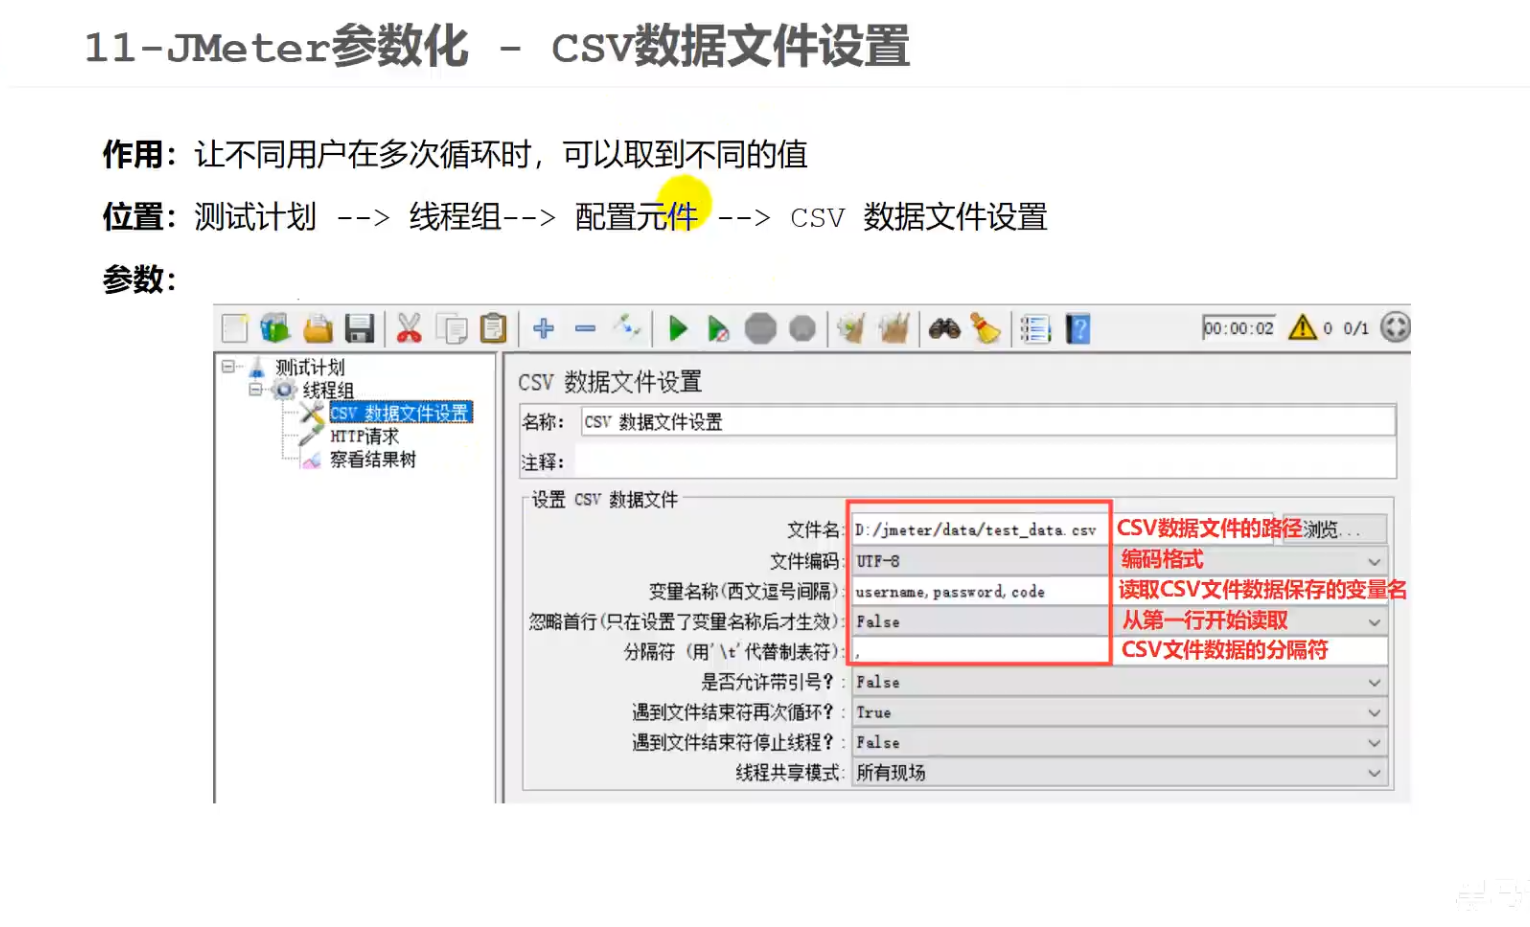Screen dimensions: 1530x927
Task: Open the 遇到文件结束符再次循环 dropdown
Action: click(1119, 712)
